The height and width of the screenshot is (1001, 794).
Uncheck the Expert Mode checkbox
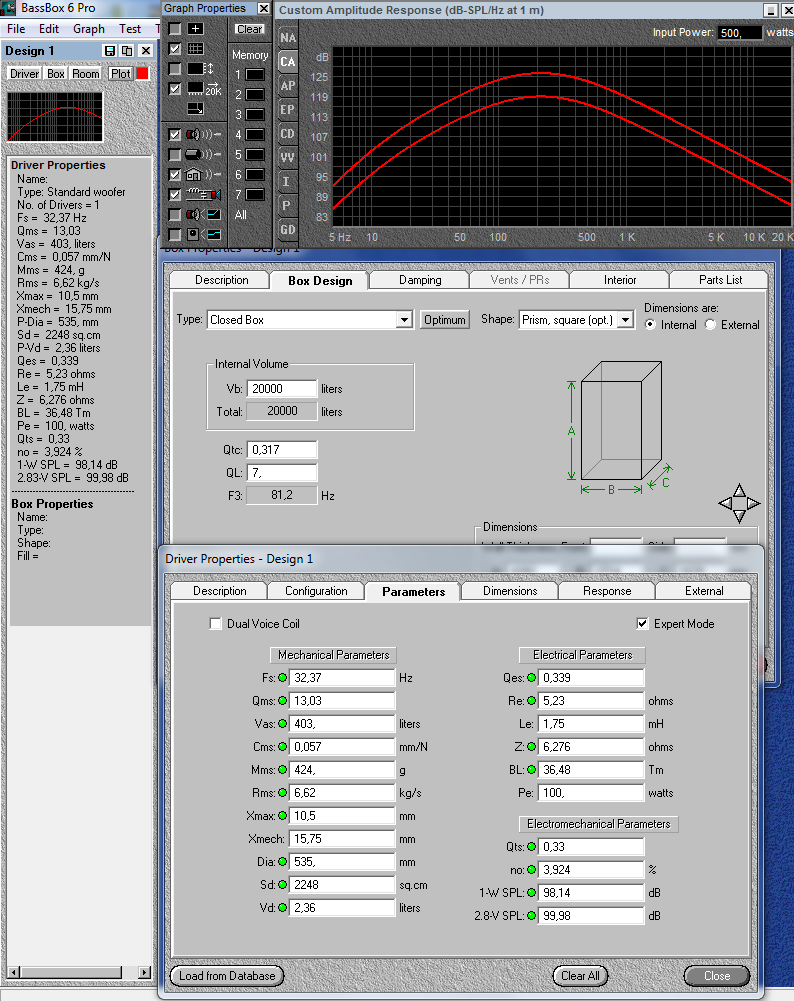click(643, 624)
